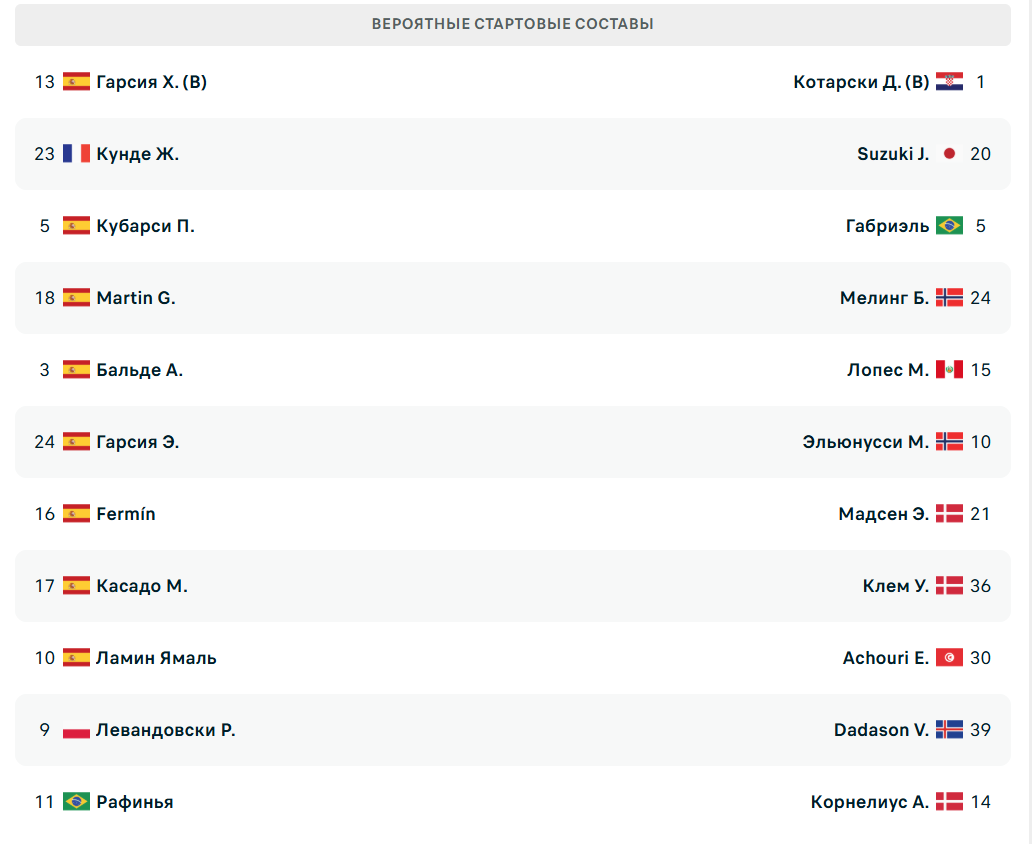Click Japan flag next to Suzuki J.
This screenshot has width=1032, height=844.
(949, 154)
